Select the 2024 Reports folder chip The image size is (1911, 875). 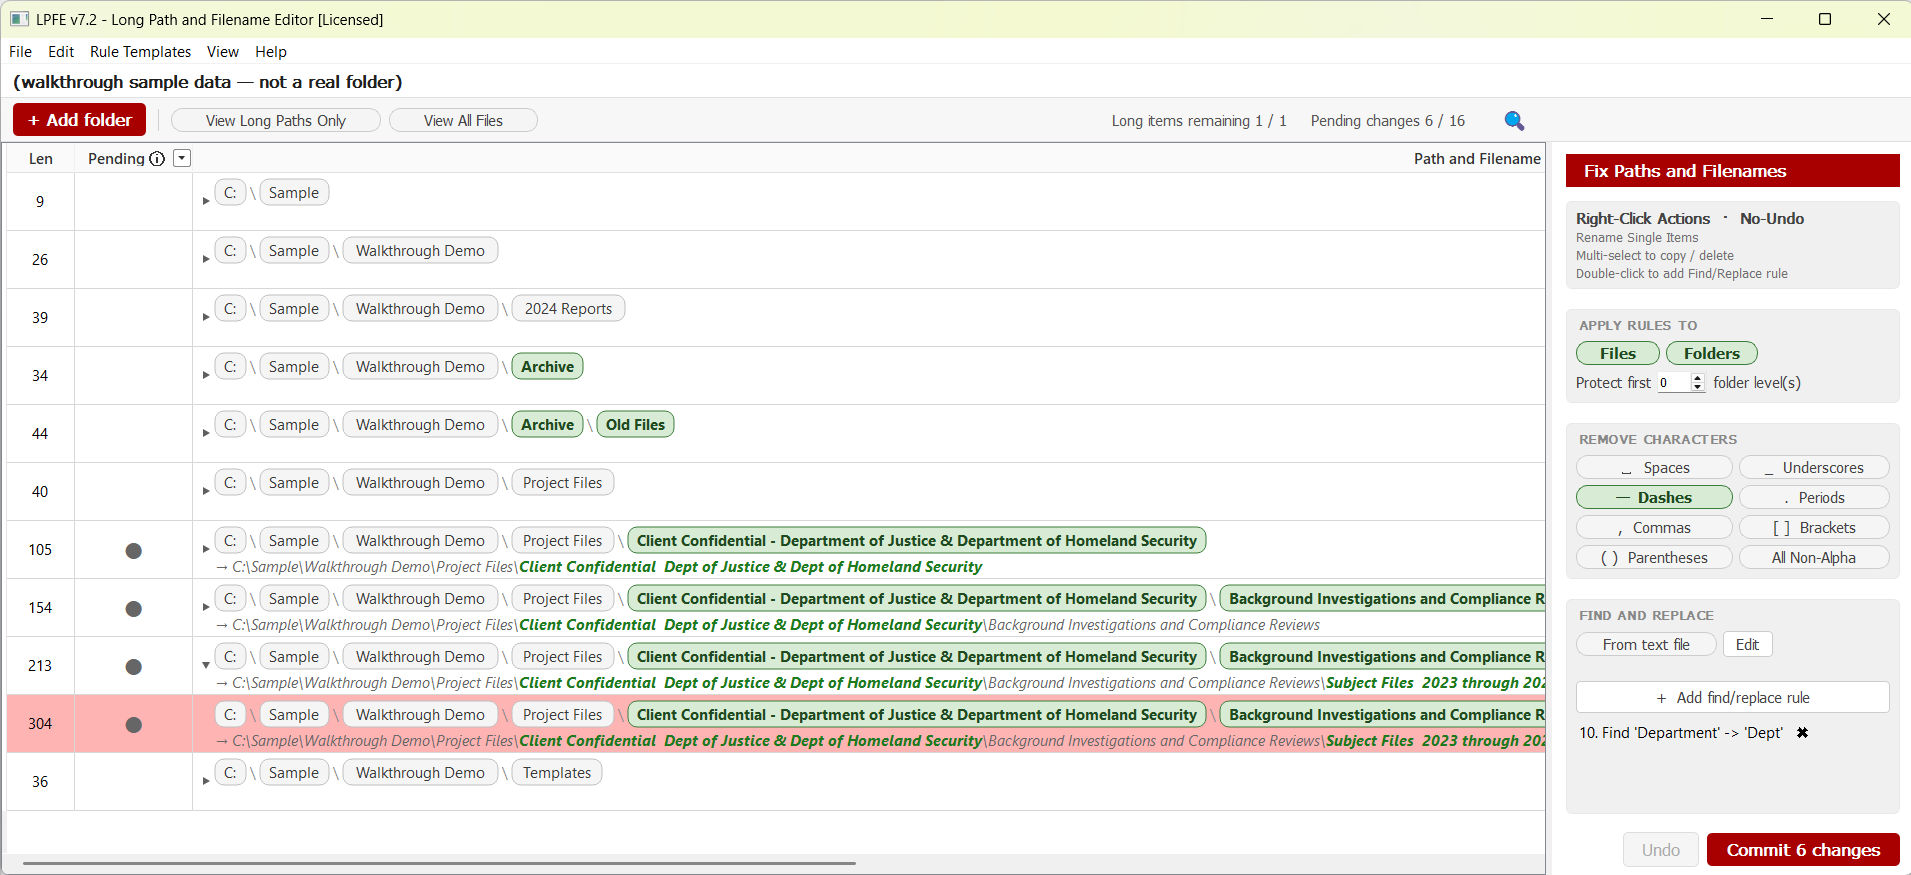(568, 309)
